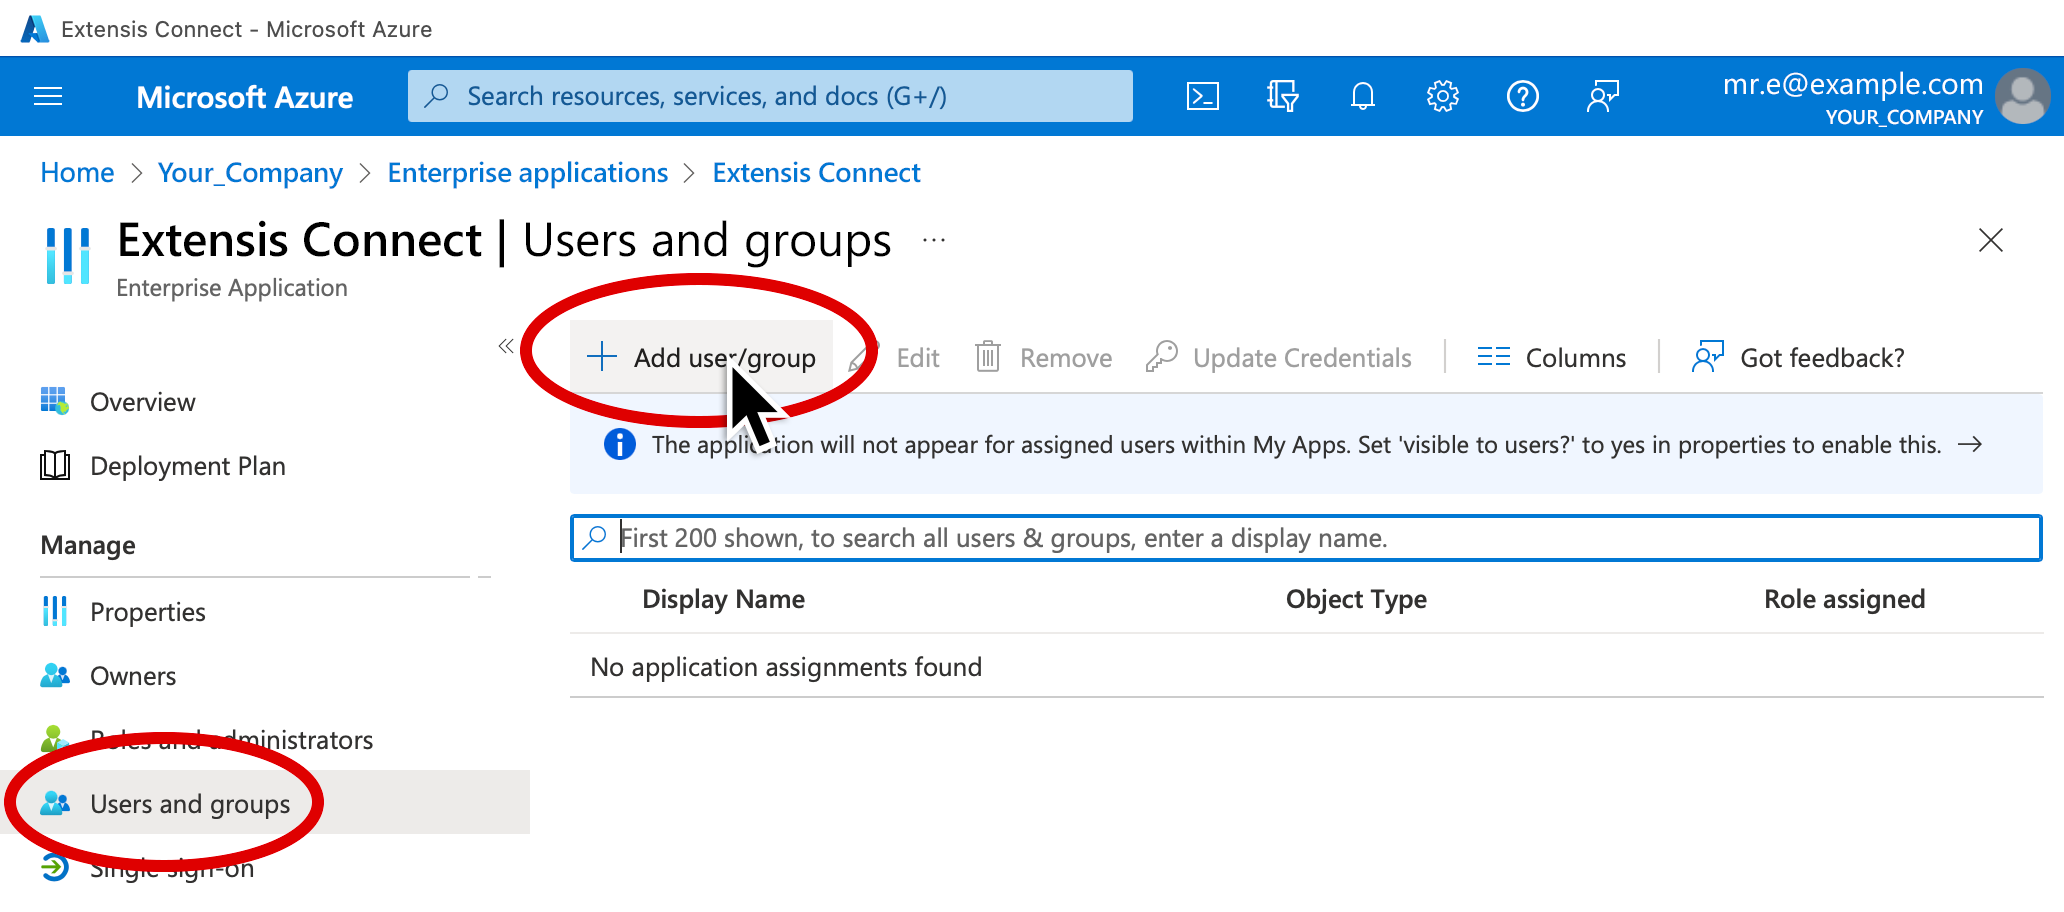The height and width of the screenshot is (912, 2064).
Task: Click the Edit toolbar command
Action: pos(894,357)
